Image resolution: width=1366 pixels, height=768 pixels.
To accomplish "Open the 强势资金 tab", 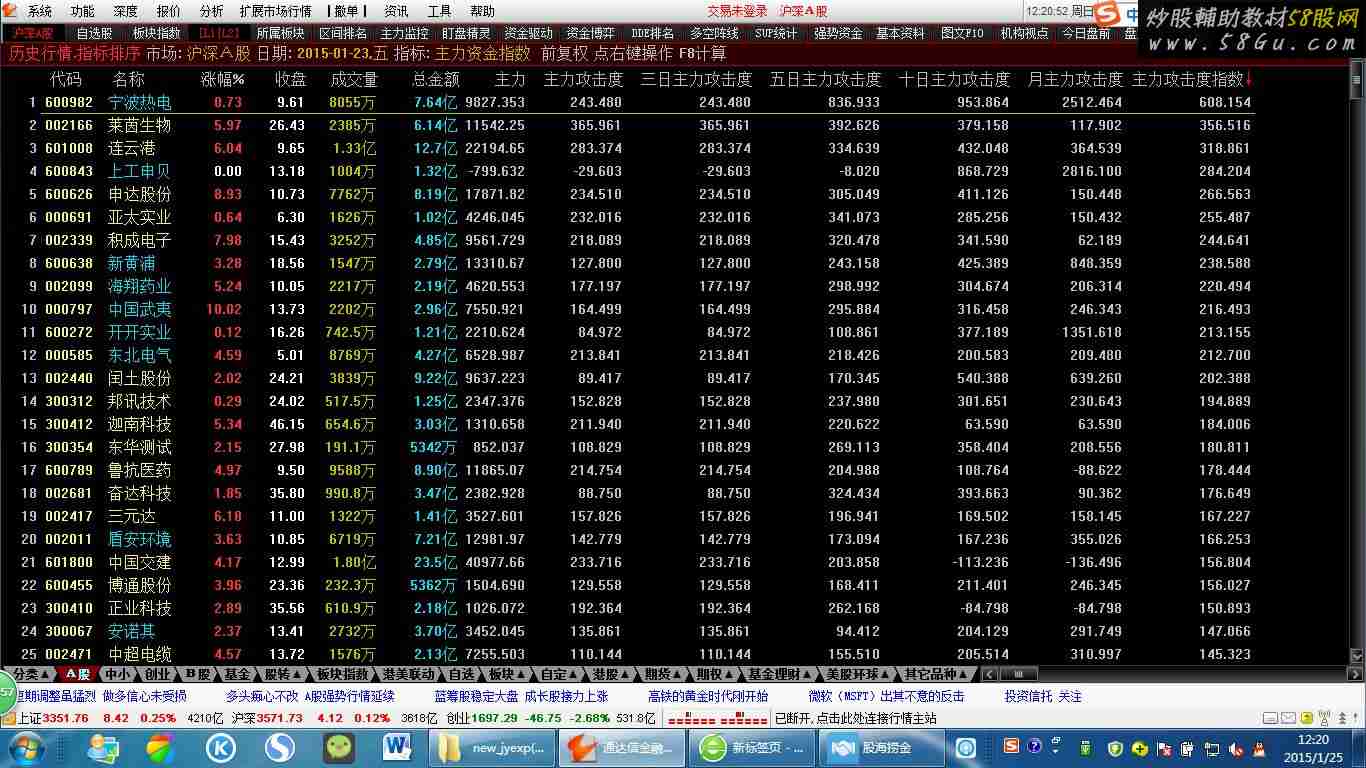I will point(838,33).
